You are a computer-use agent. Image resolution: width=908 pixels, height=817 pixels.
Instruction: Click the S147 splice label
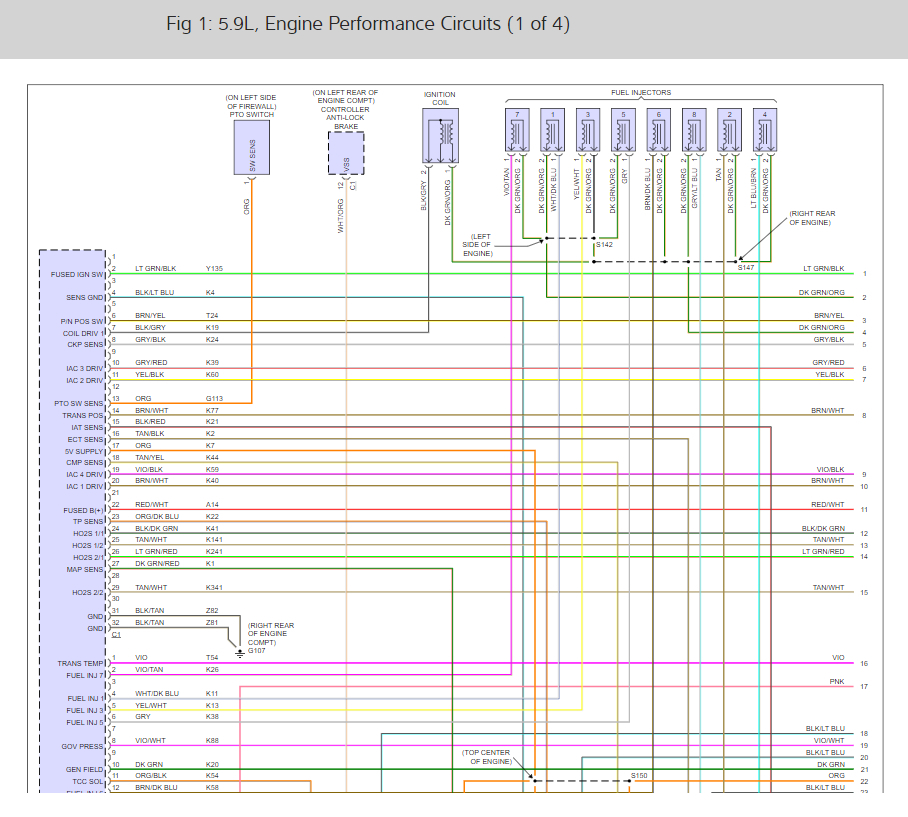click(746, 268)
